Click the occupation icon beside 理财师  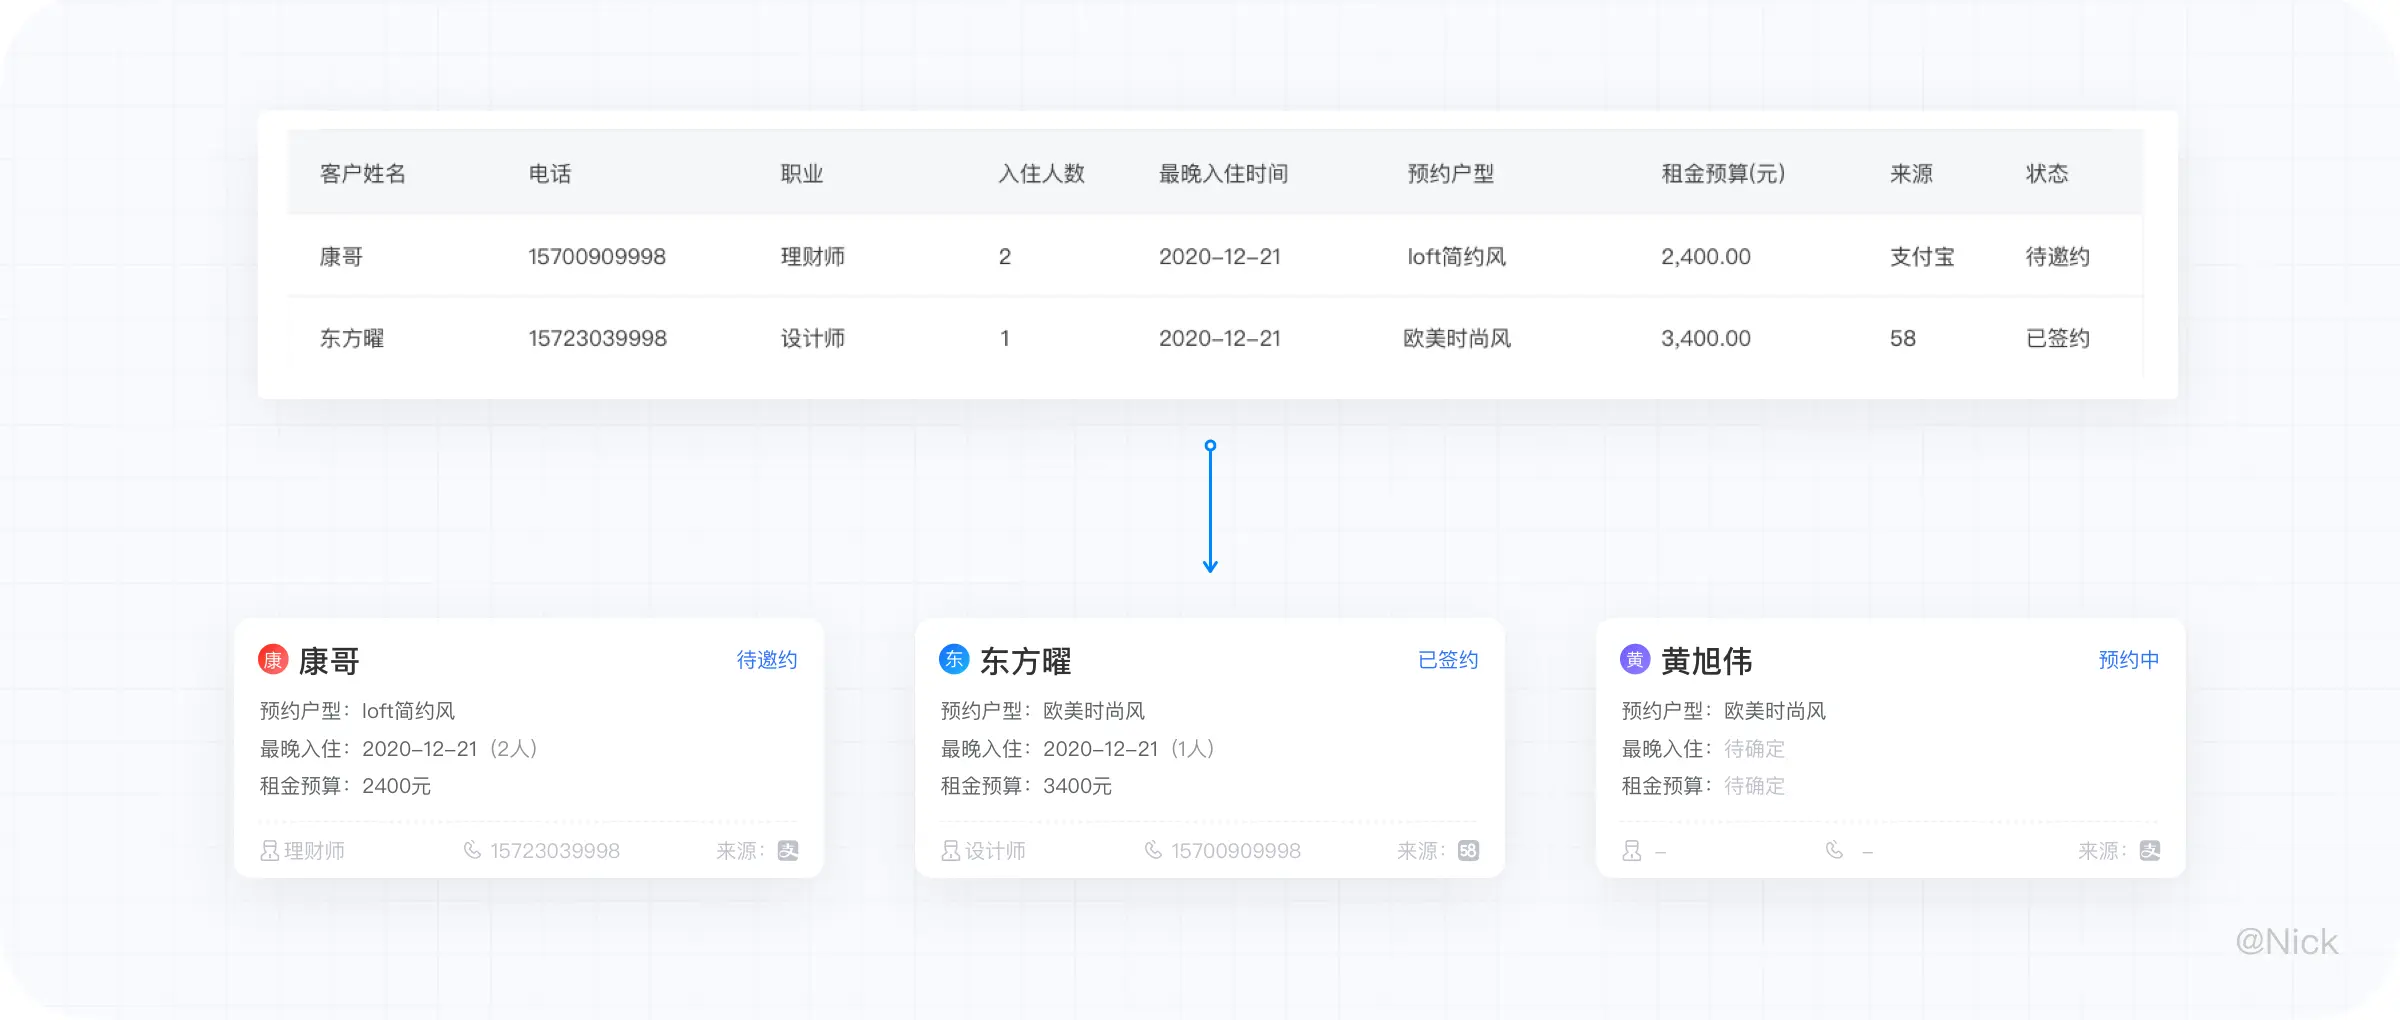(269, 851)
